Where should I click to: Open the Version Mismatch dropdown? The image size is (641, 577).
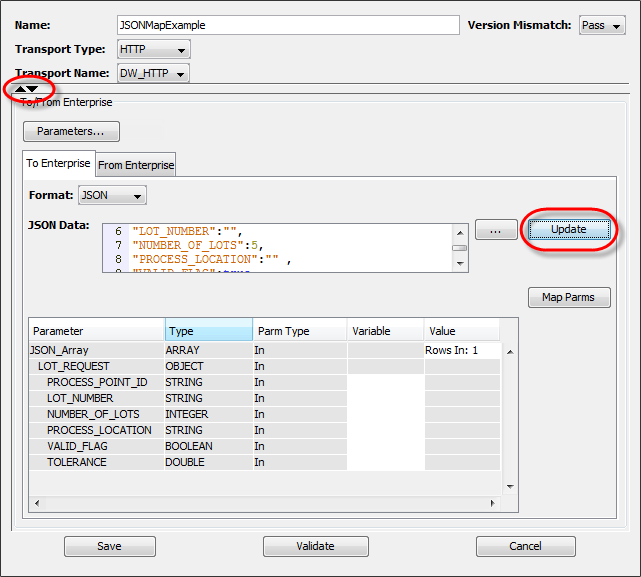[602, 25]
